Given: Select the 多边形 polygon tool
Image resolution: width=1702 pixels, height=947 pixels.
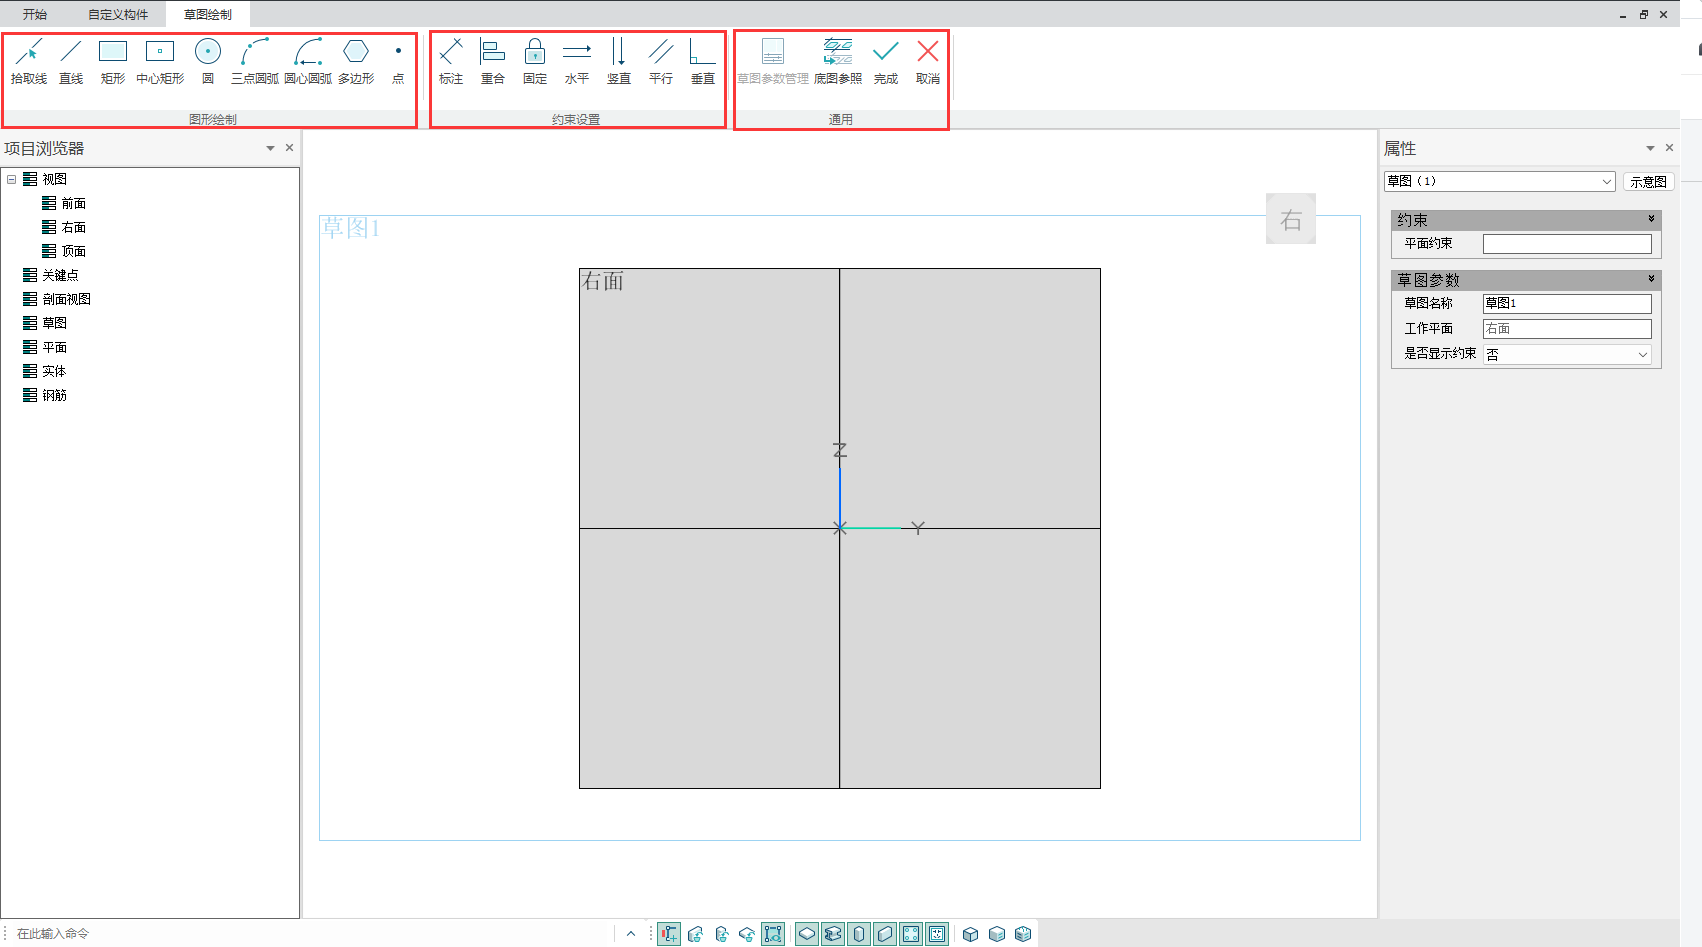Looking at the screenshot, I should click(356, 61).
